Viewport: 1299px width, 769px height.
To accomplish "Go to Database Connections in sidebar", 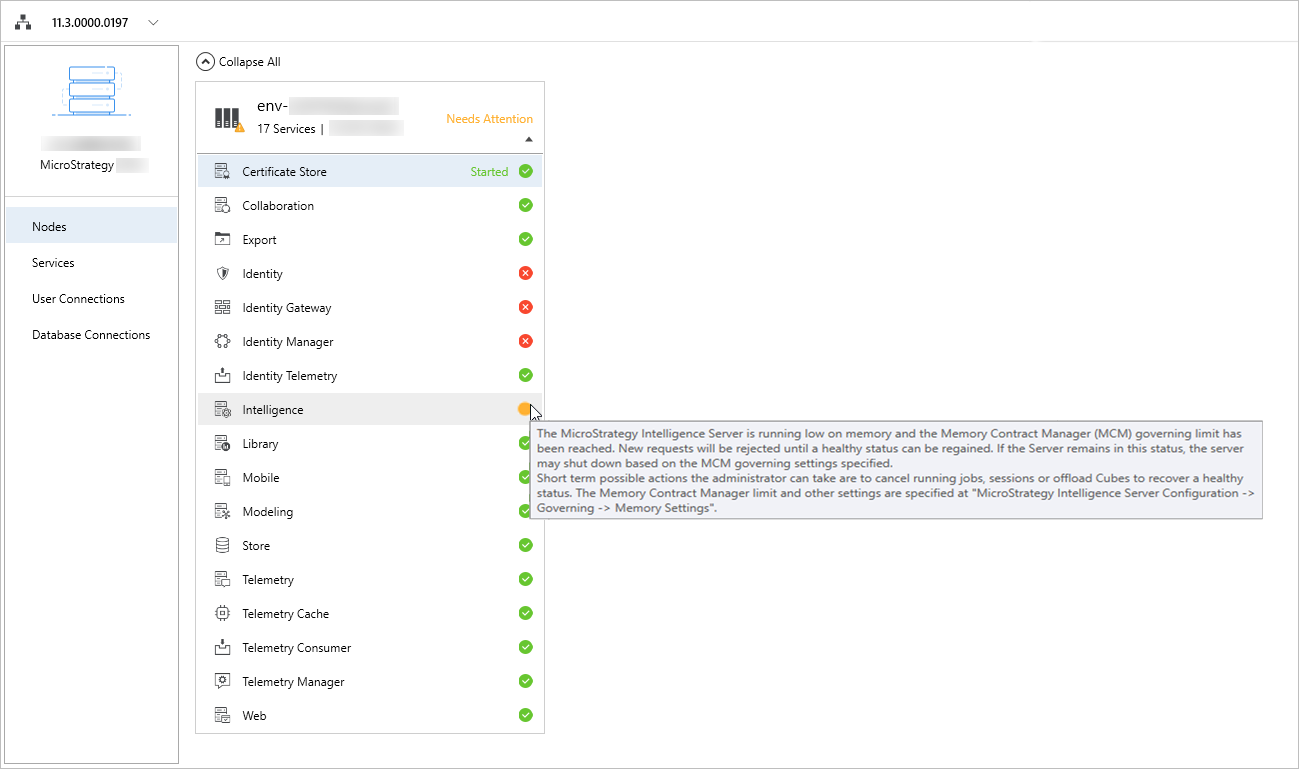I will 91,335.
